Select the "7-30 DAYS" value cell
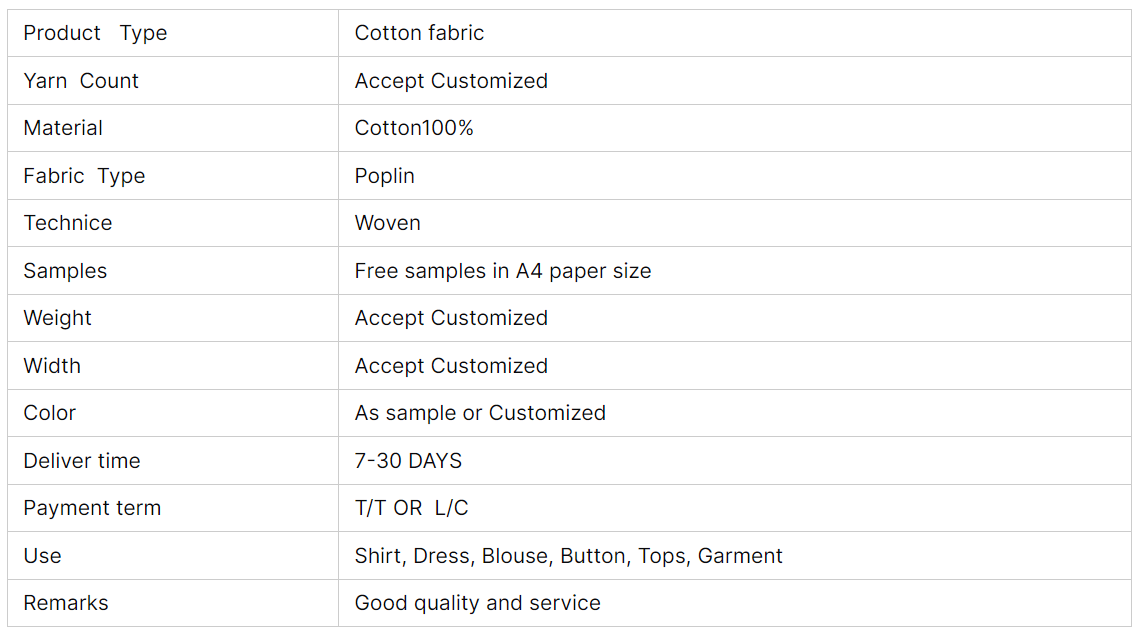Viewport: 1143px width, 637px height. pyautogui.click(x=409, y=461)
